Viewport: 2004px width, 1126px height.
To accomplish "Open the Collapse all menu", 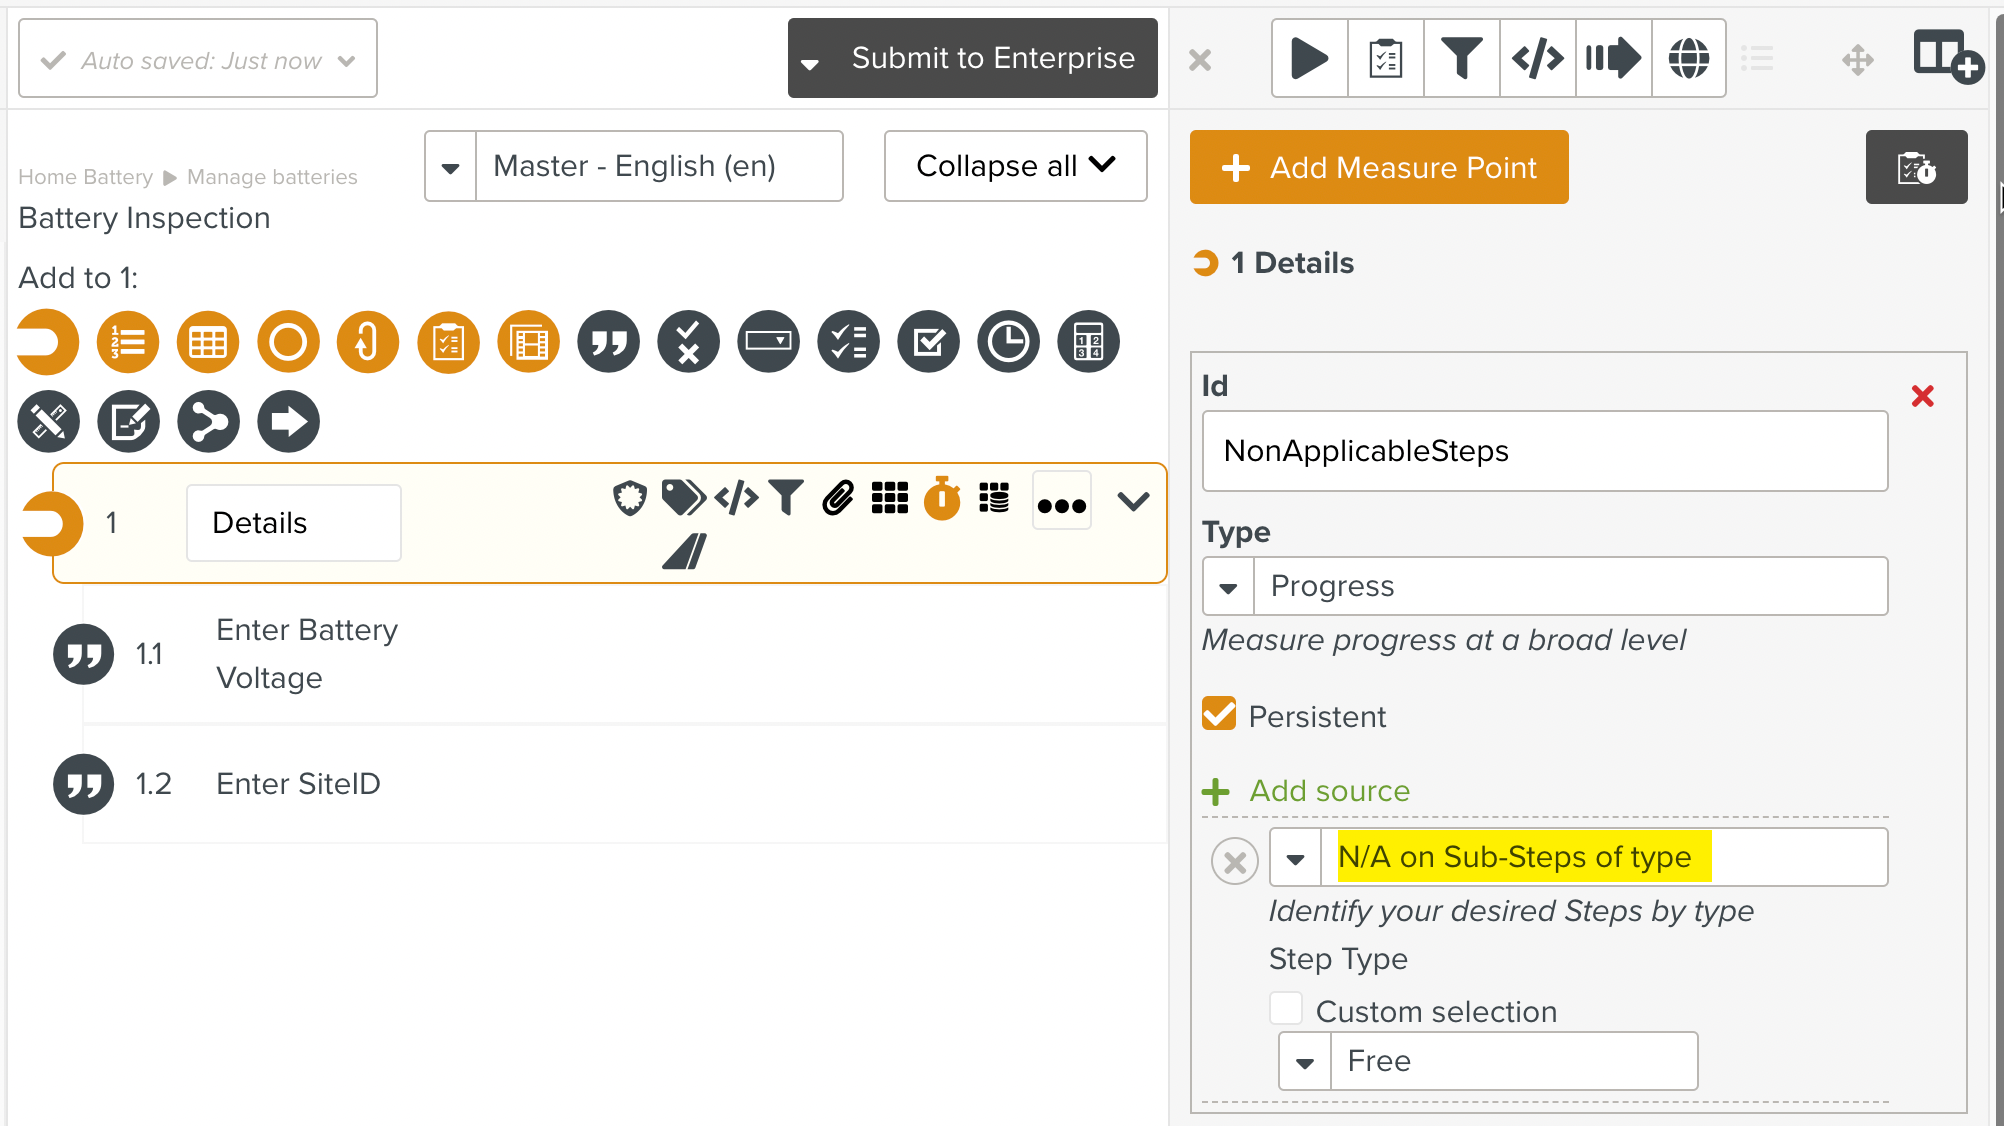I will pos(1015,166).
